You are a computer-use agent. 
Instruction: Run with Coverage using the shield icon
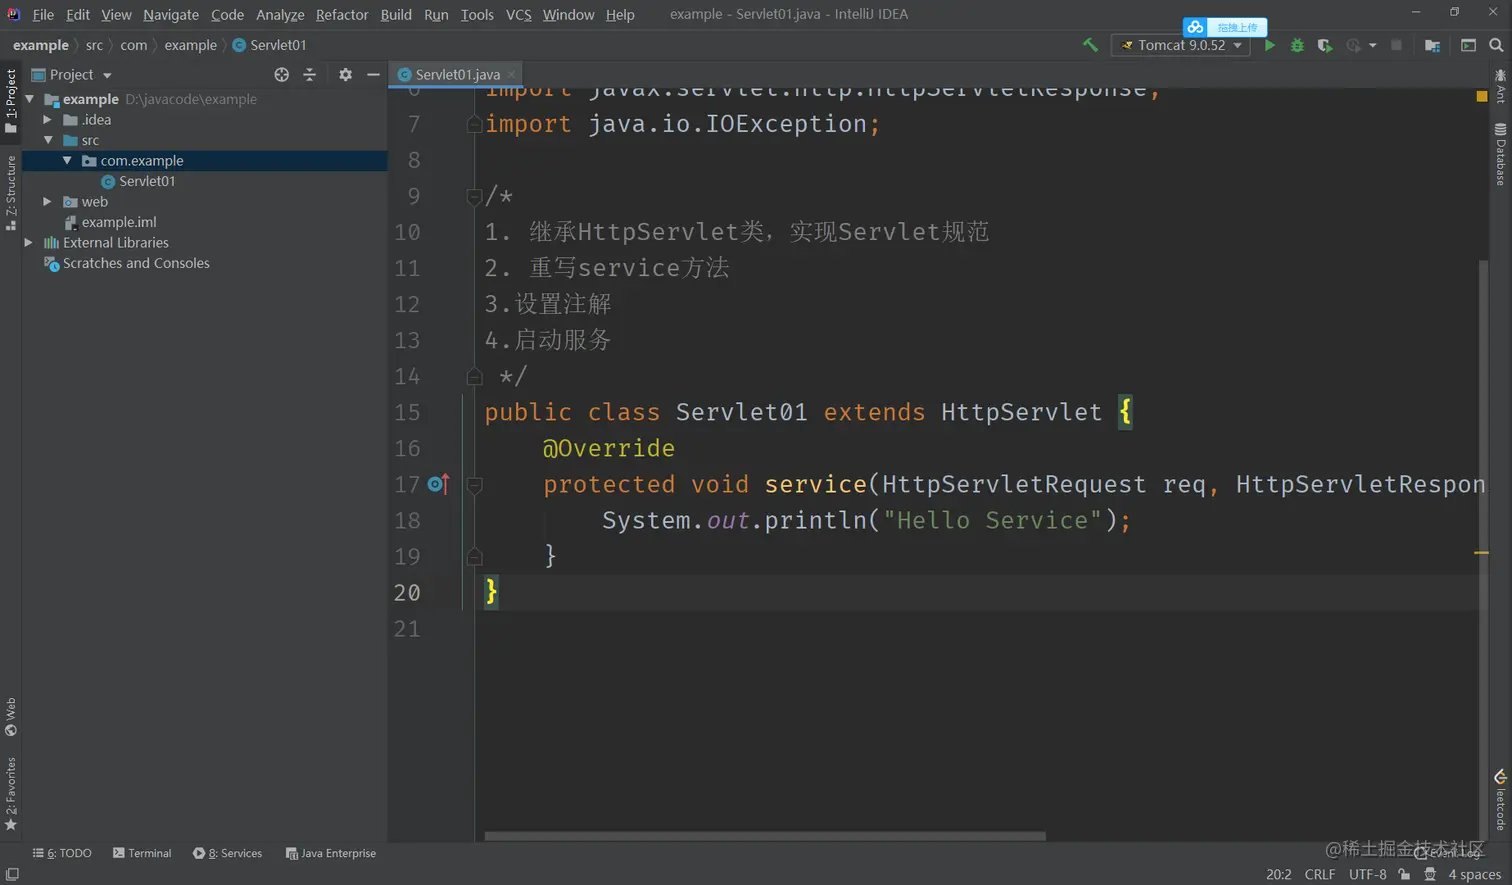1325,45
